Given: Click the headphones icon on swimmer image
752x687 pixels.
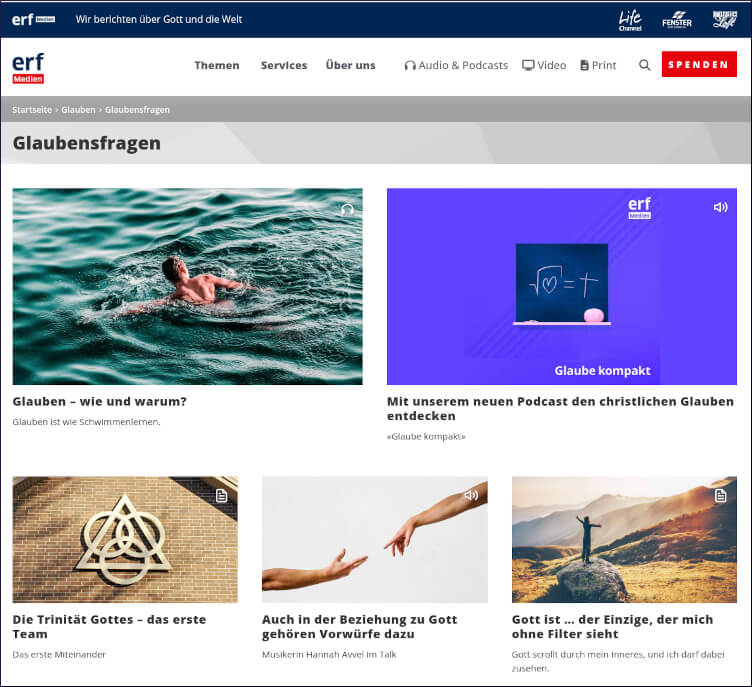Looking at the screenshot, I should [x=347, y=209].
